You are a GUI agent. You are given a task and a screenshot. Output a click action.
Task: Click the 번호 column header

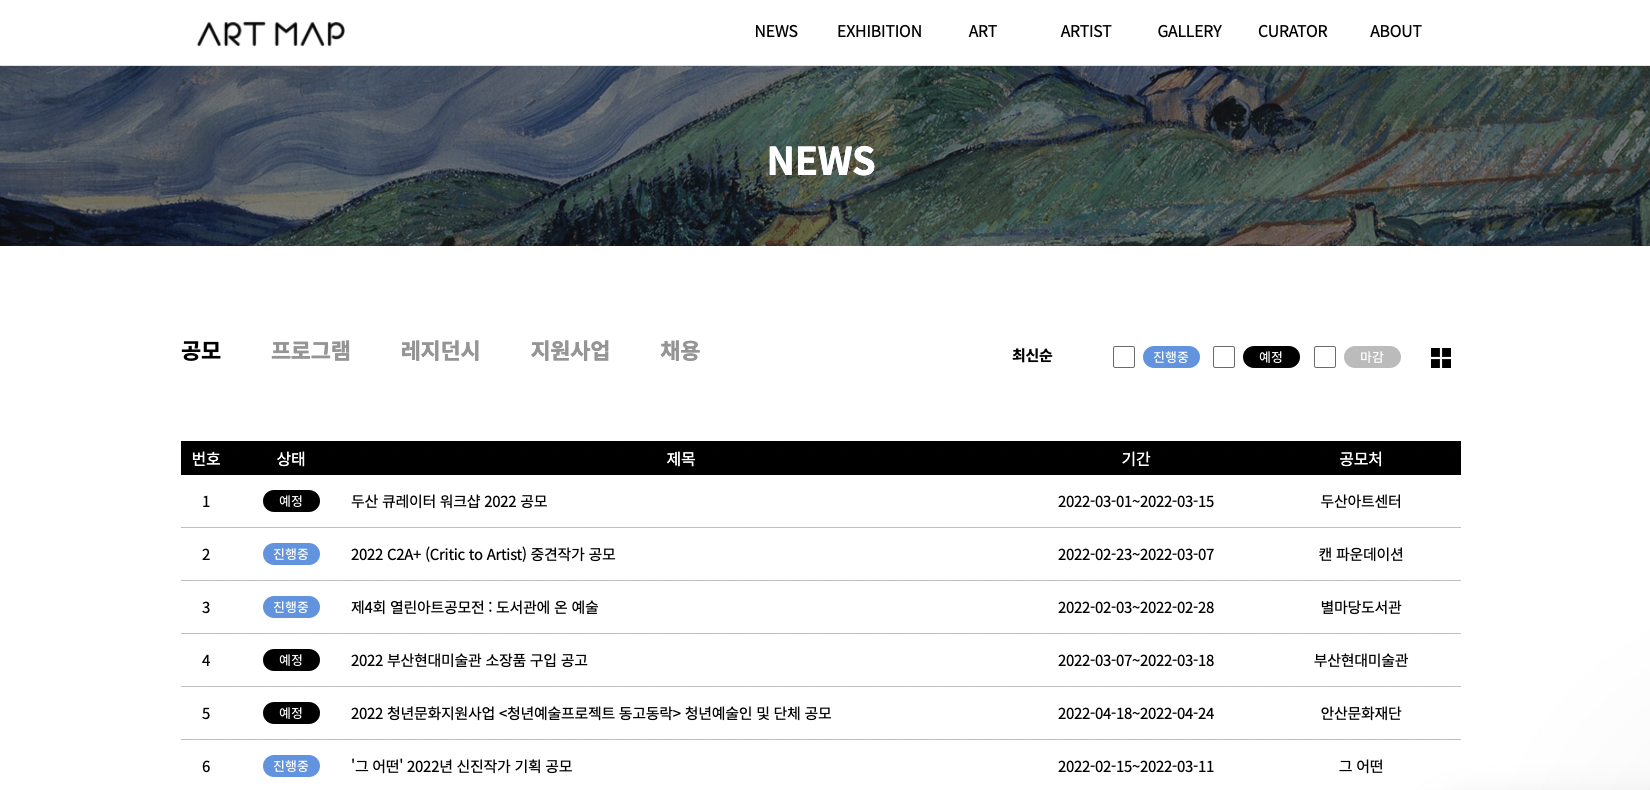coord(206,458)
